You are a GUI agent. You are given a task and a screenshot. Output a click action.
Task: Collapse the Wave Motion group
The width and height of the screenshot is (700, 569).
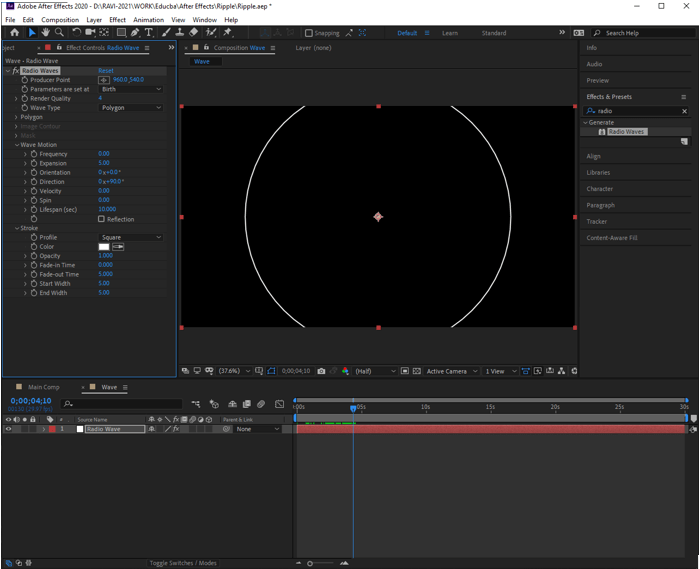click(17, 145)
